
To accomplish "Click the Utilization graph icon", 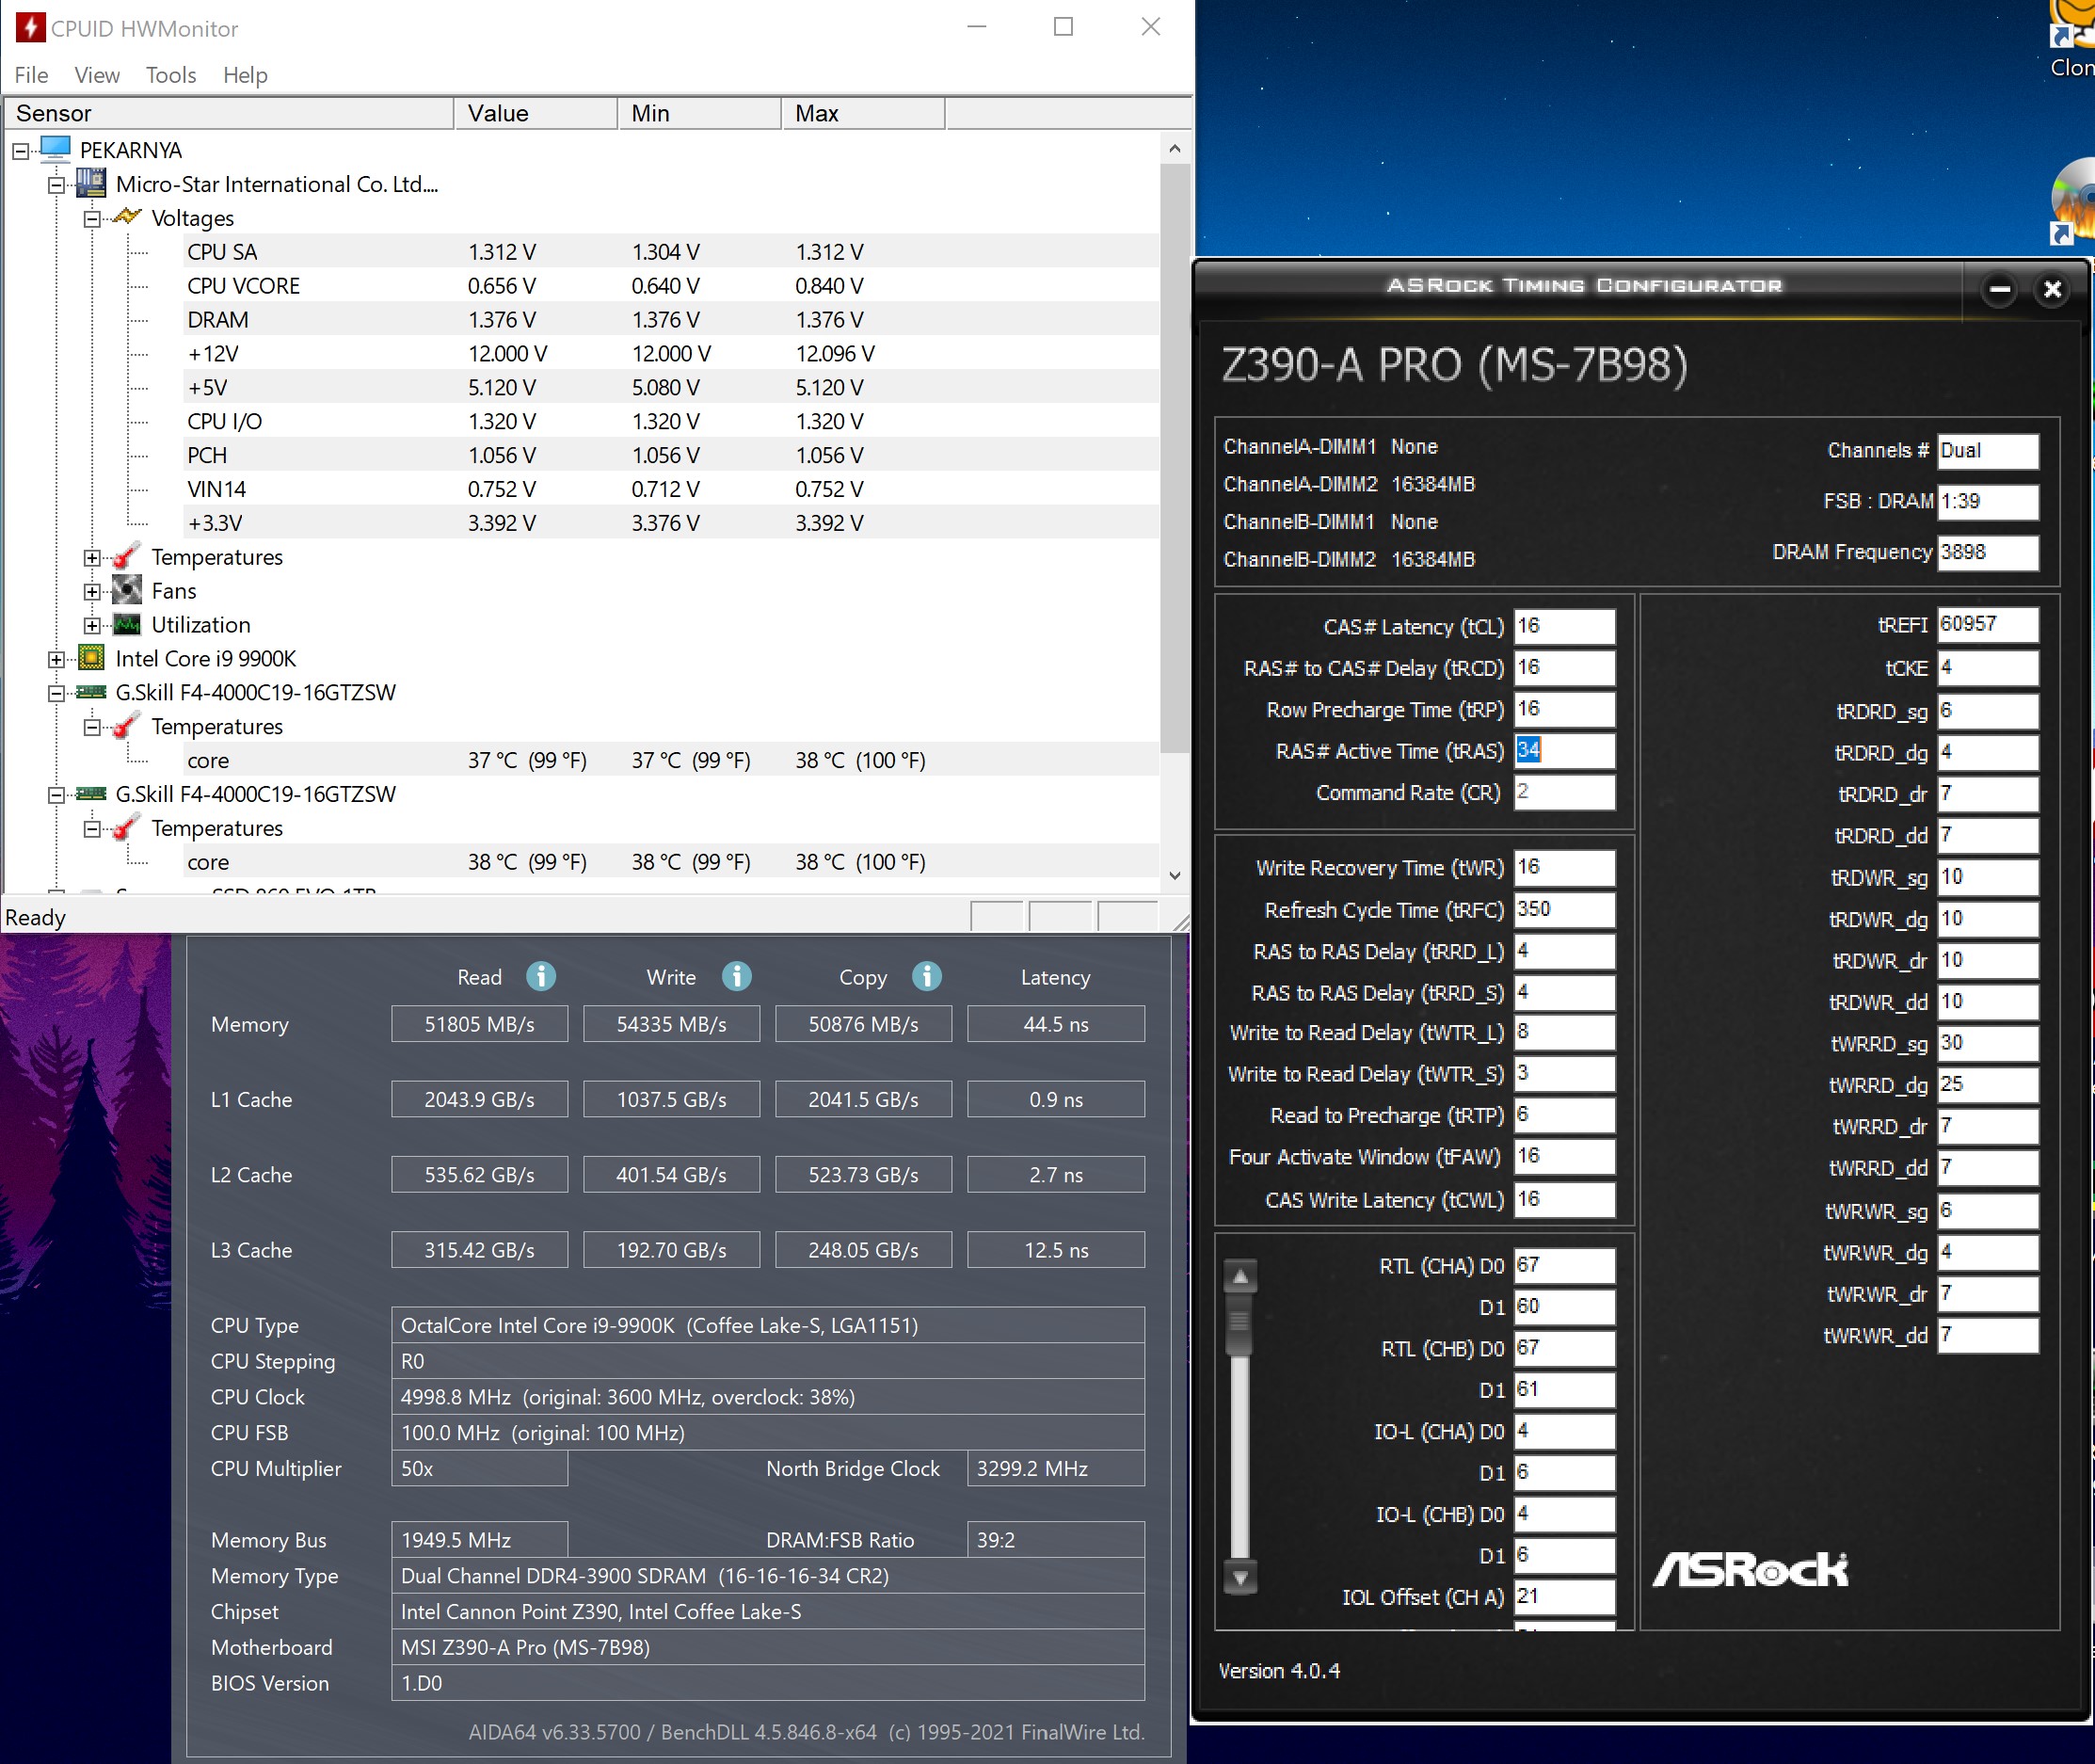I will tap(127, 624).
